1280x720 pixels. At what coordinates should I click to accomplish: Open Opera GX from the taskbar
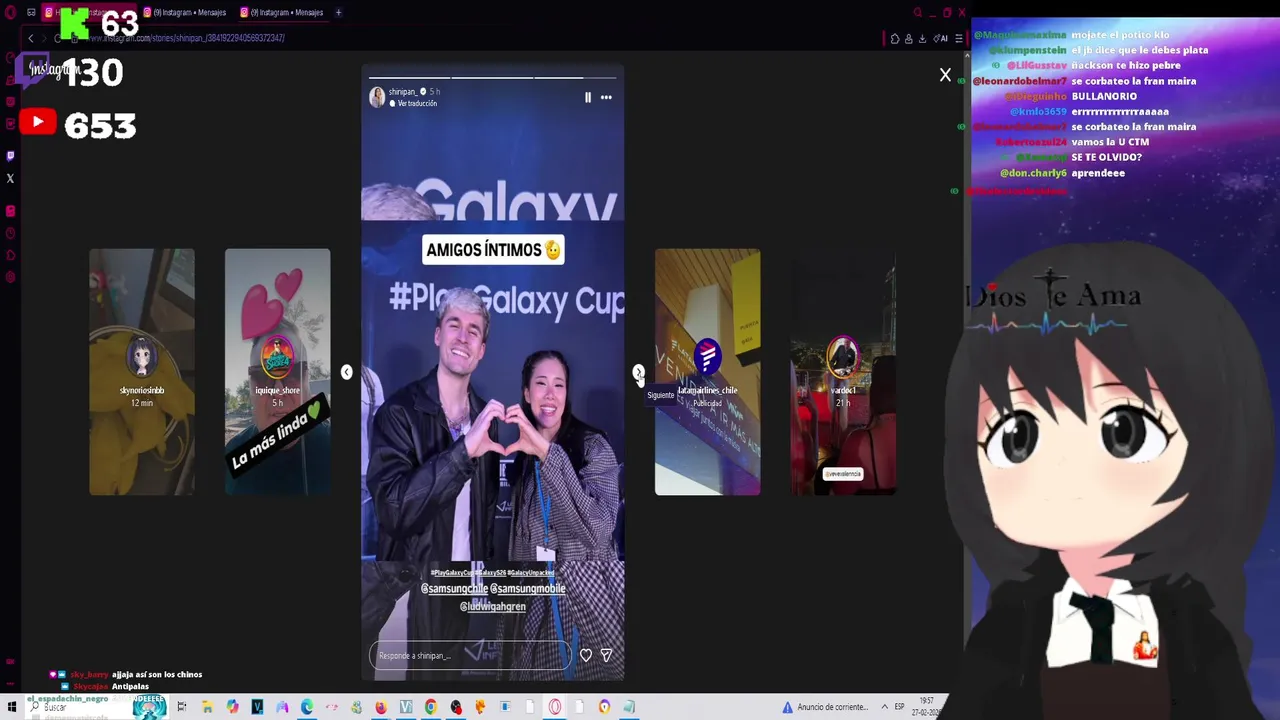[x=555, y=707]
